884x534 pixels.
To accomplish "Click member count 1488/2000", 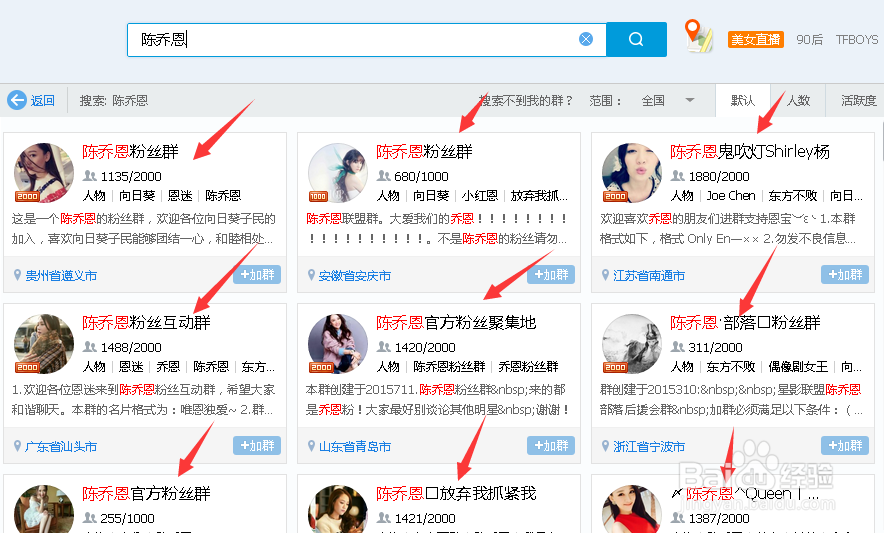I will coord(131,347).
